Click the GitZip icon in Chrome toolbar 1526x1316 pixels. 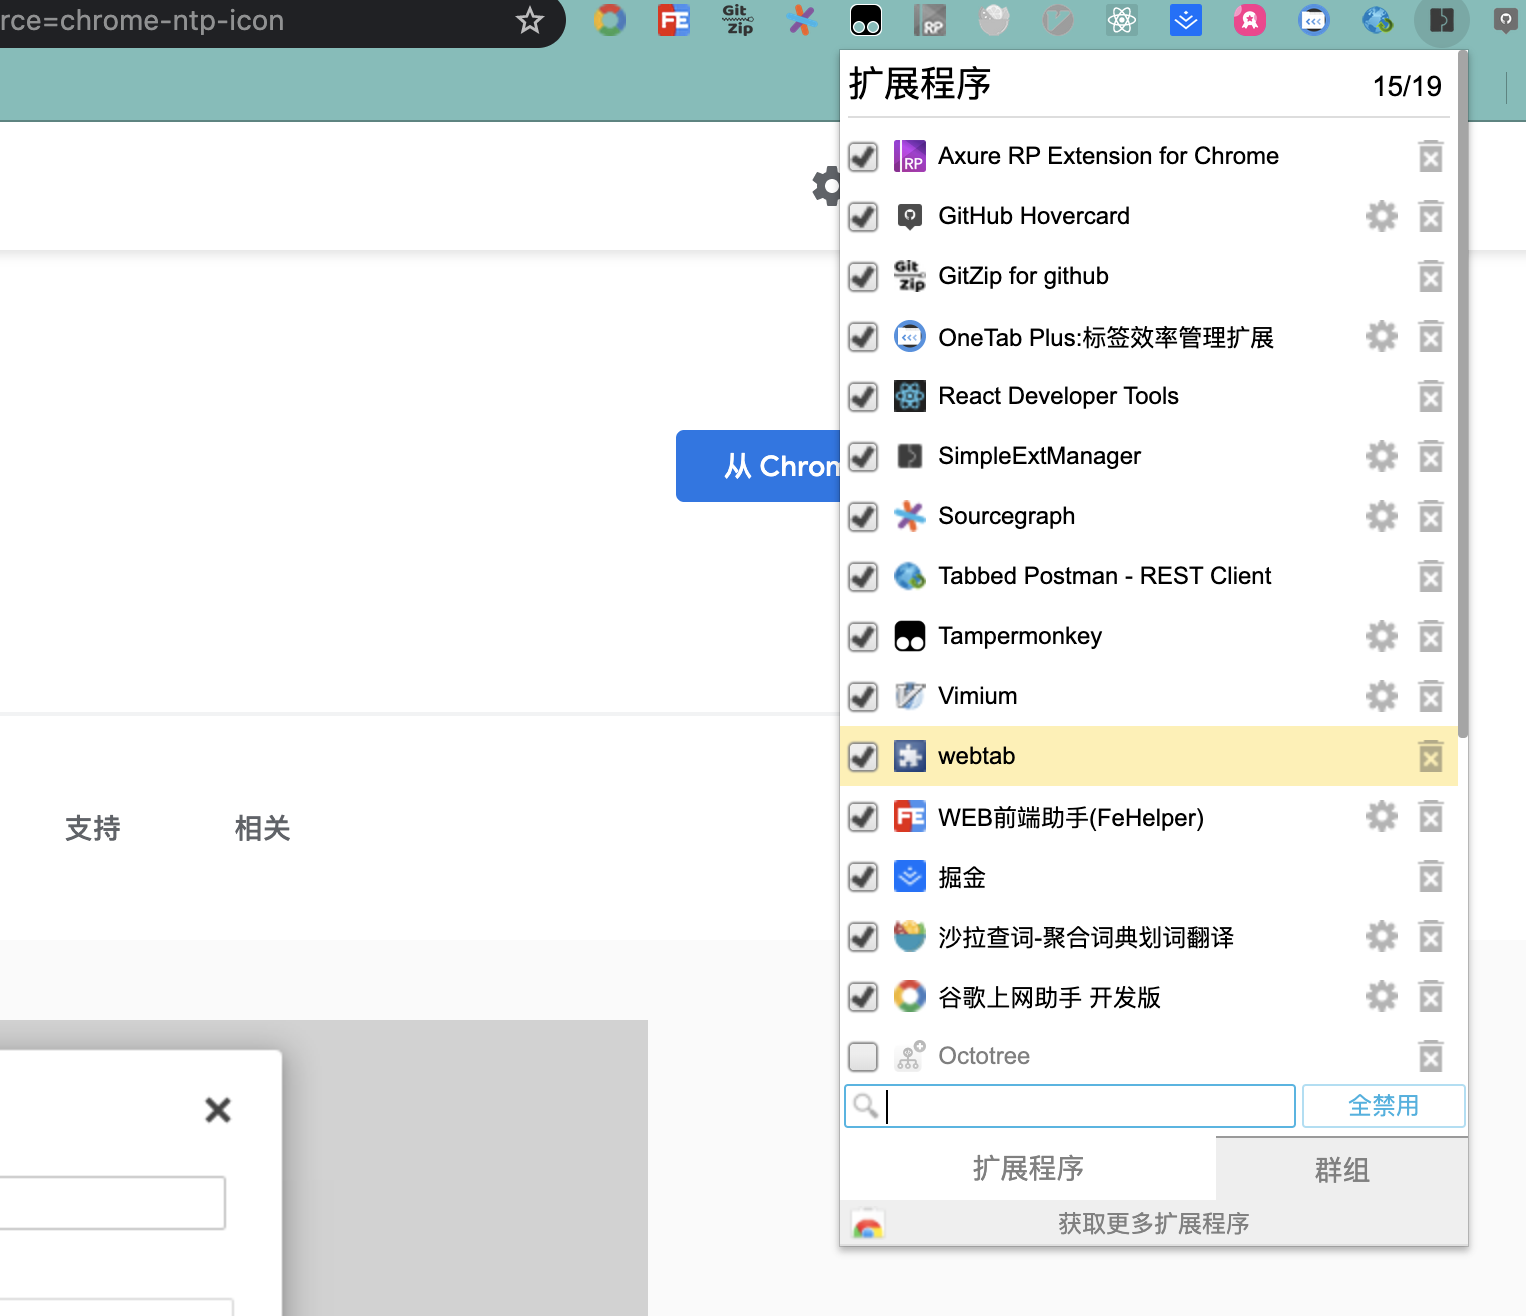738,20
